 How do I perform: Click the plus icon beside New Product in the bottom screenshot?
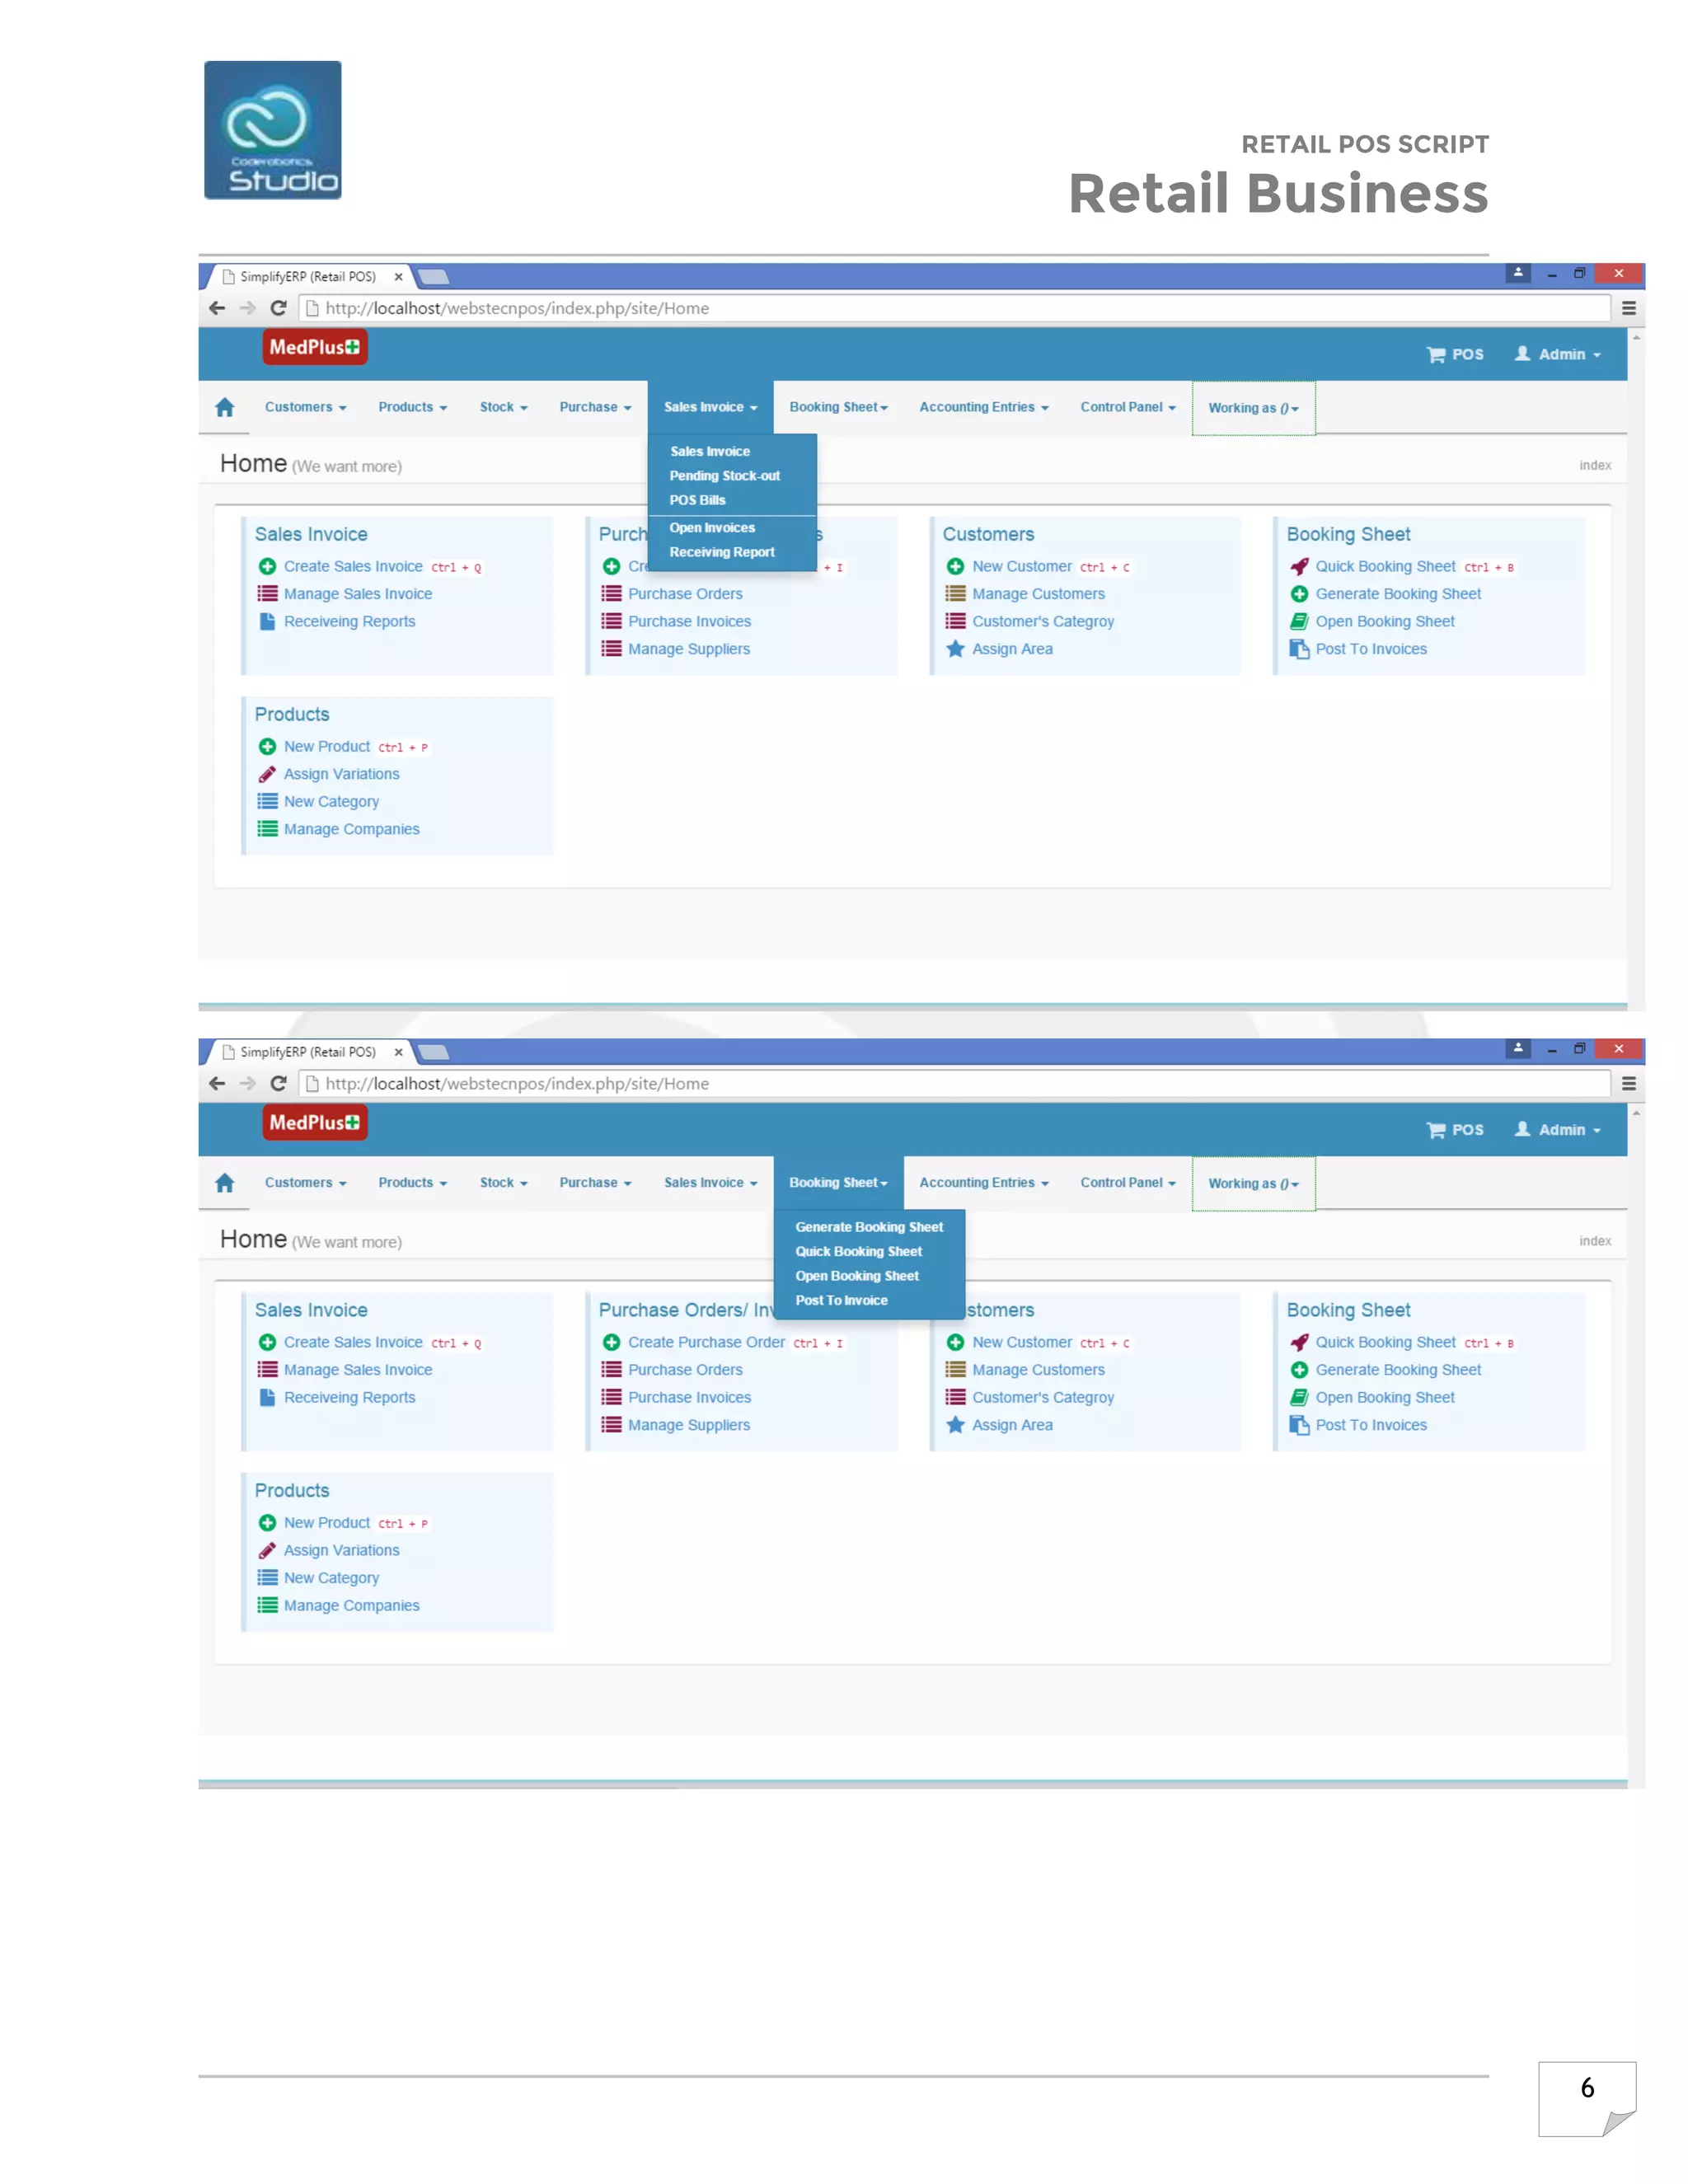[x=267, y=1522]
